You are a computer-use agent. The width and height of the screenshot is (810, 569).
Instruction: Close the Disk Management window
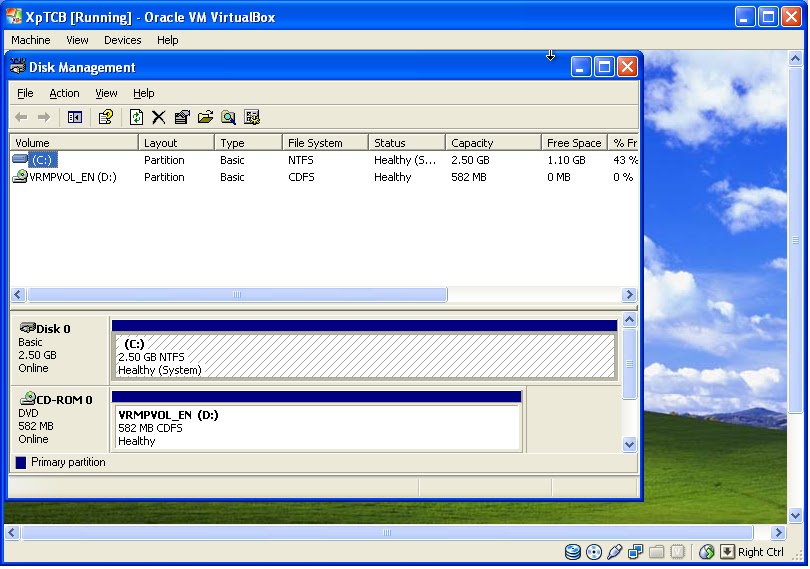627,67
